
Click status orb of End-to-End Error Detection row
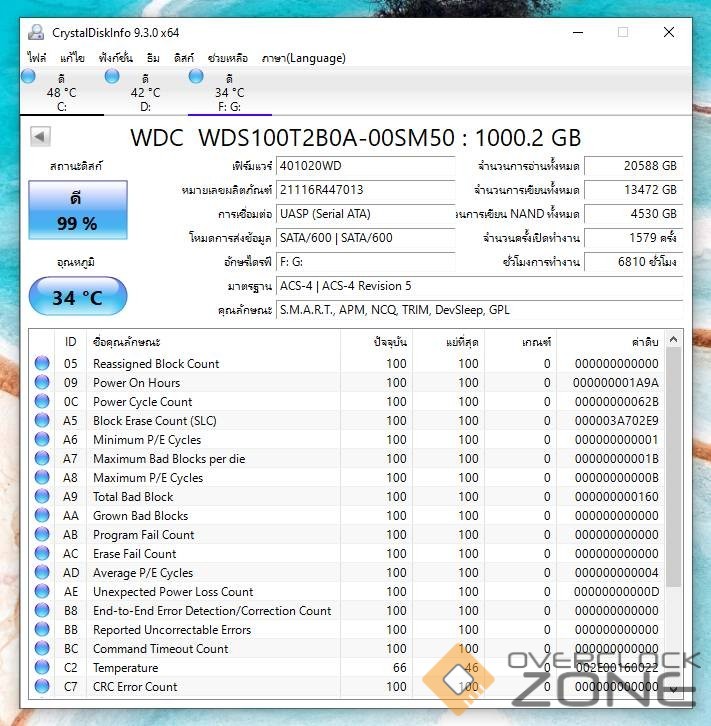click(x=42, y=610)
